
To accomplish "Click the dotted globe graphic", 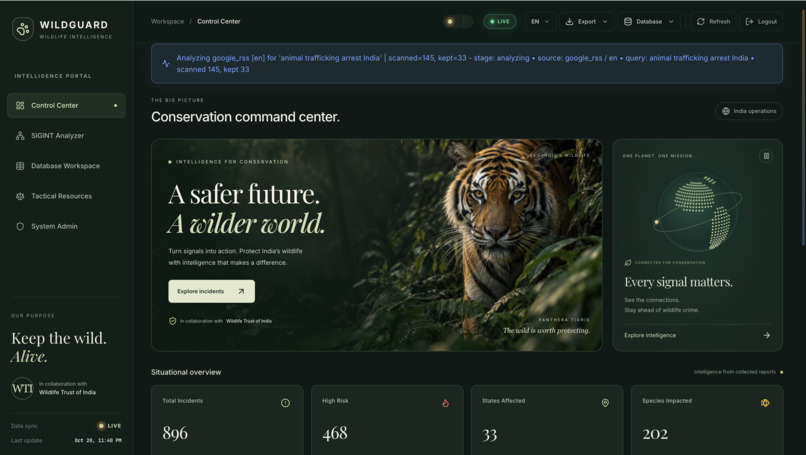I will [x=697, y=212].
